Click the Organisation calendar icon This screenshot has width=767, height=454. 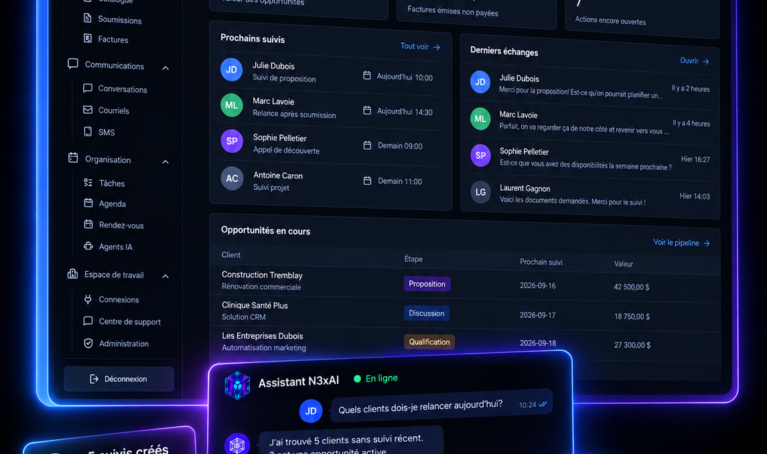point(73,158)
